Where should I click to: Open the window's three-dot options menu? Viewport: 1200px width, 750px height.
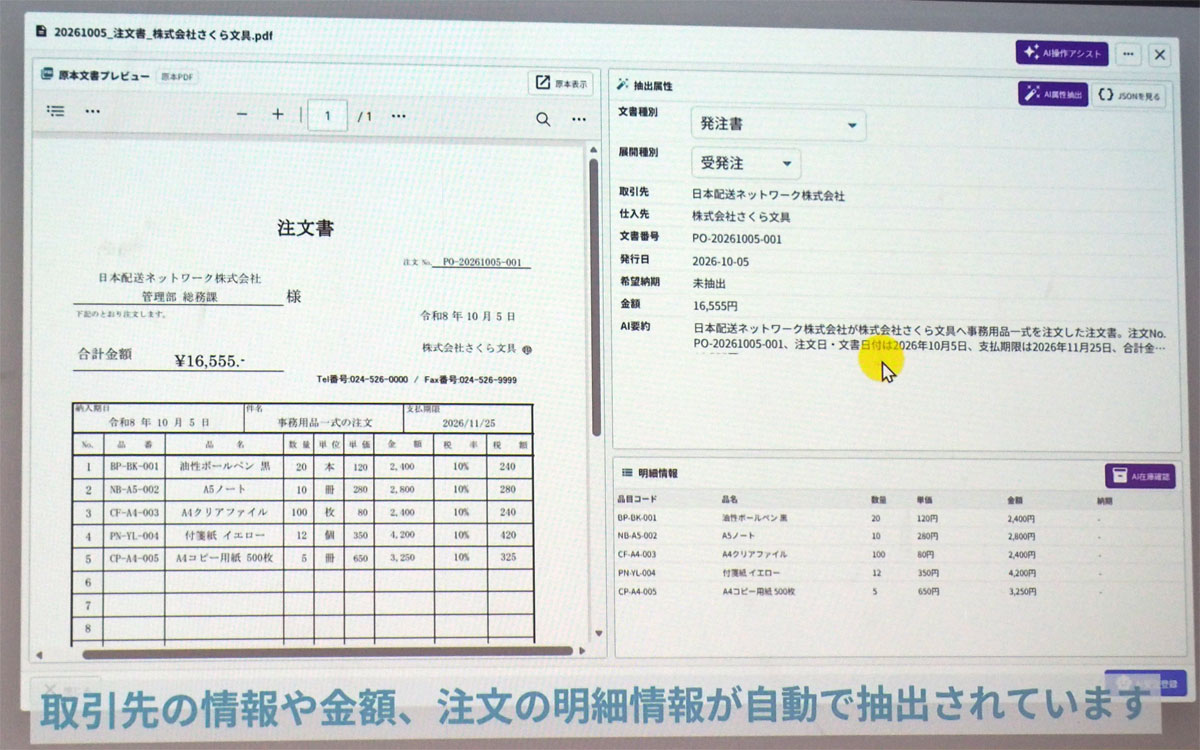click(1128, 54)
